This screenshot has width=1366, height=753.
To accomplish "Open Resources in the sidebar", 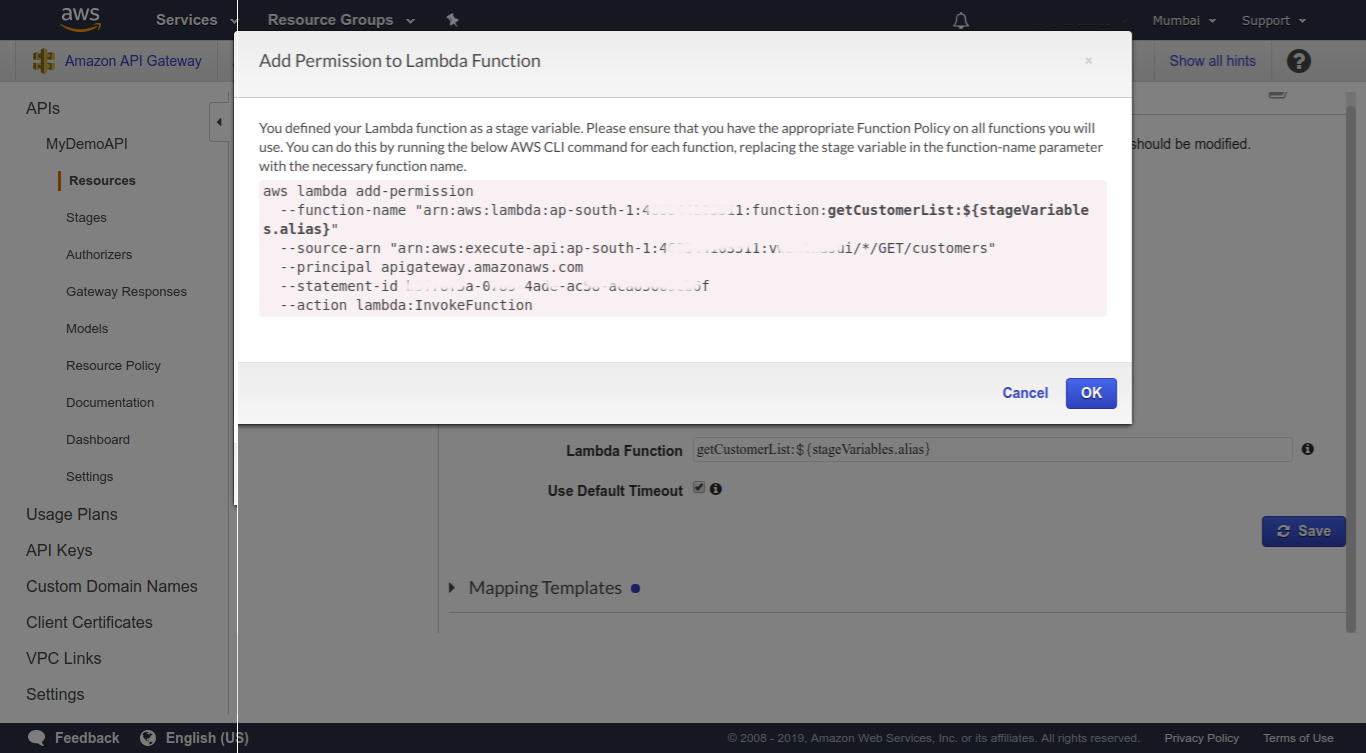I will (x=102, y=181).
